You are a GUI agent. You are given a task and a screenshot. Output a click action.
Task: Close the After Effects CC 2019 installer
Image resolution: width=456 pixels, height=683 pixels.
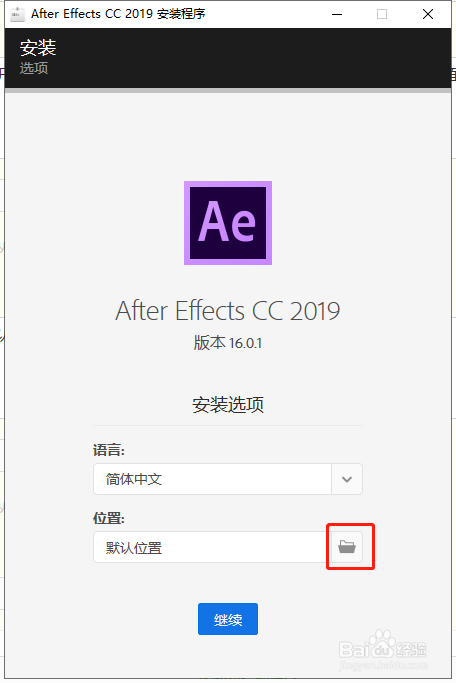pyautogui.click(x=428, y=14)
